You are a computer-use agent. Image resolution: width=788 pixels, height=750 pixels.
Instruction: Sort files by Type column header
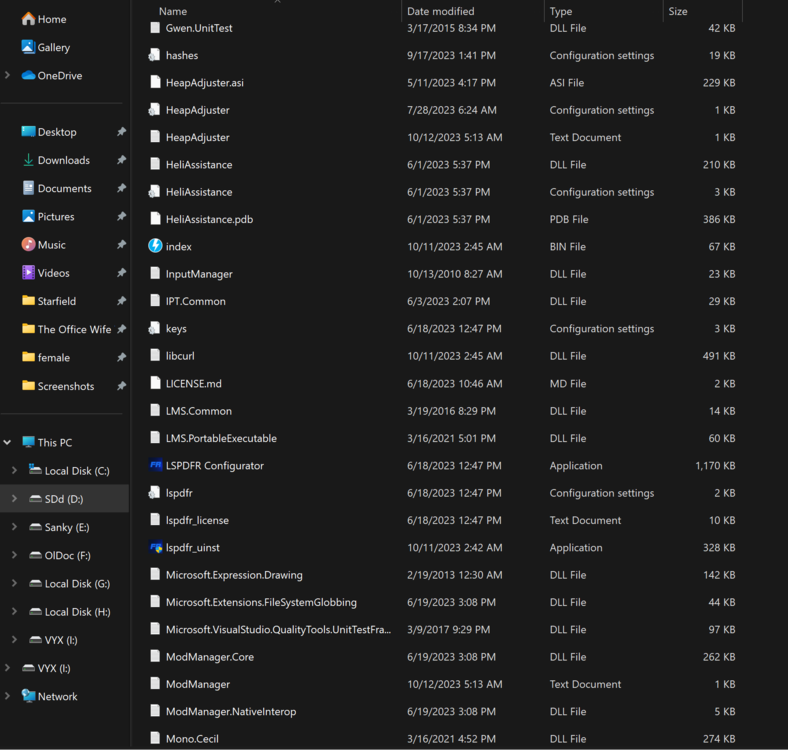pos(561,11)
